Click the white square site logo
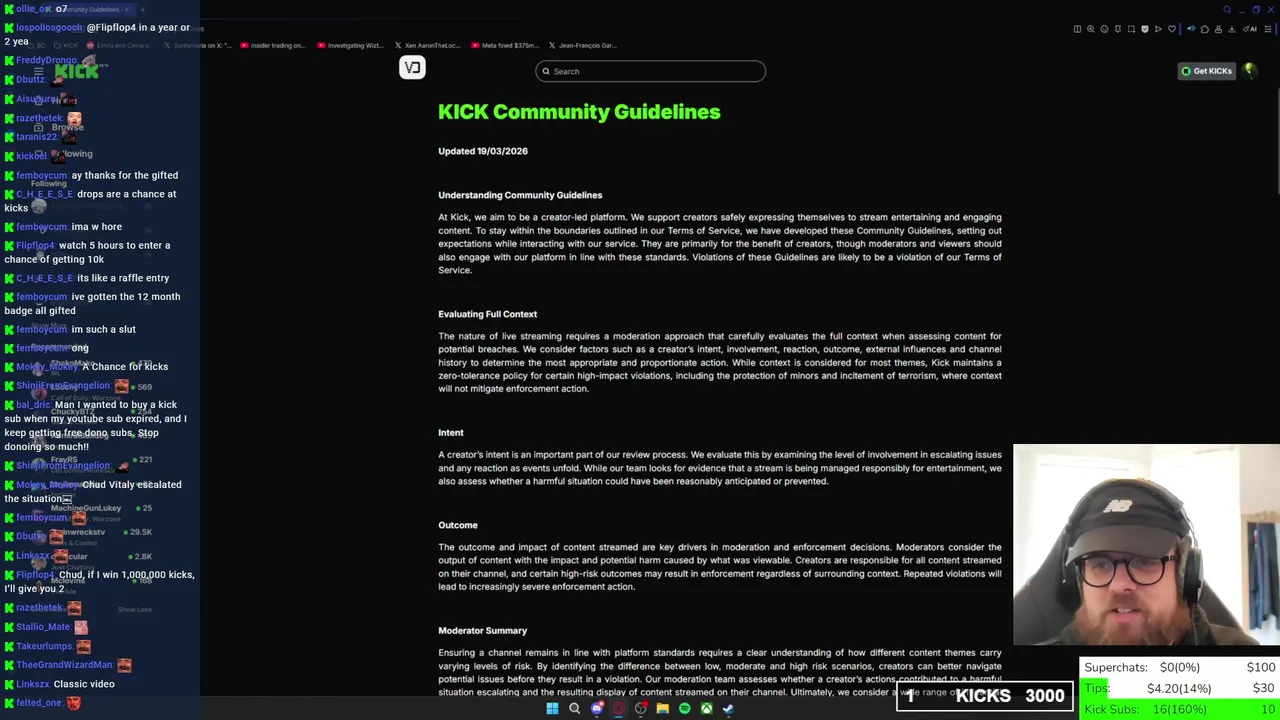This screenshot has width=1280, height=720. (412, 67)
